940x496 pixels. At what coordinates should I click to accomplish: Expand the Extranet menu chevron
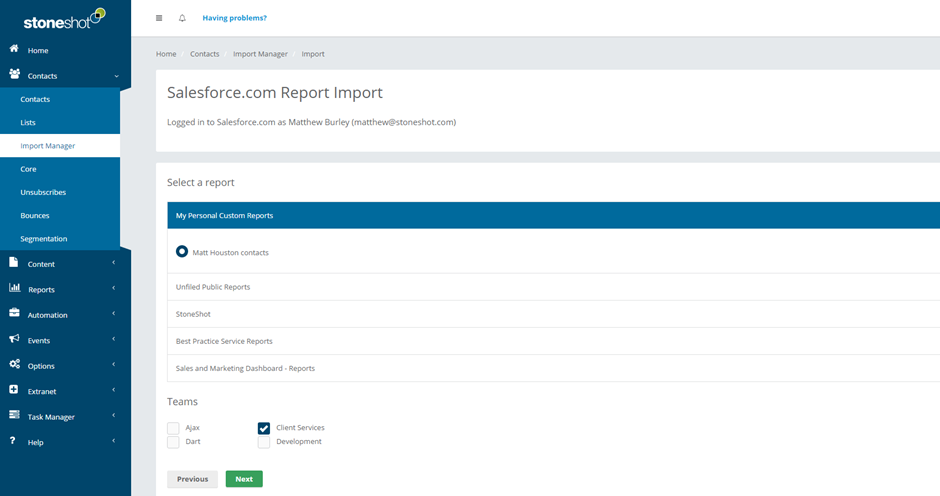[113, 390]
